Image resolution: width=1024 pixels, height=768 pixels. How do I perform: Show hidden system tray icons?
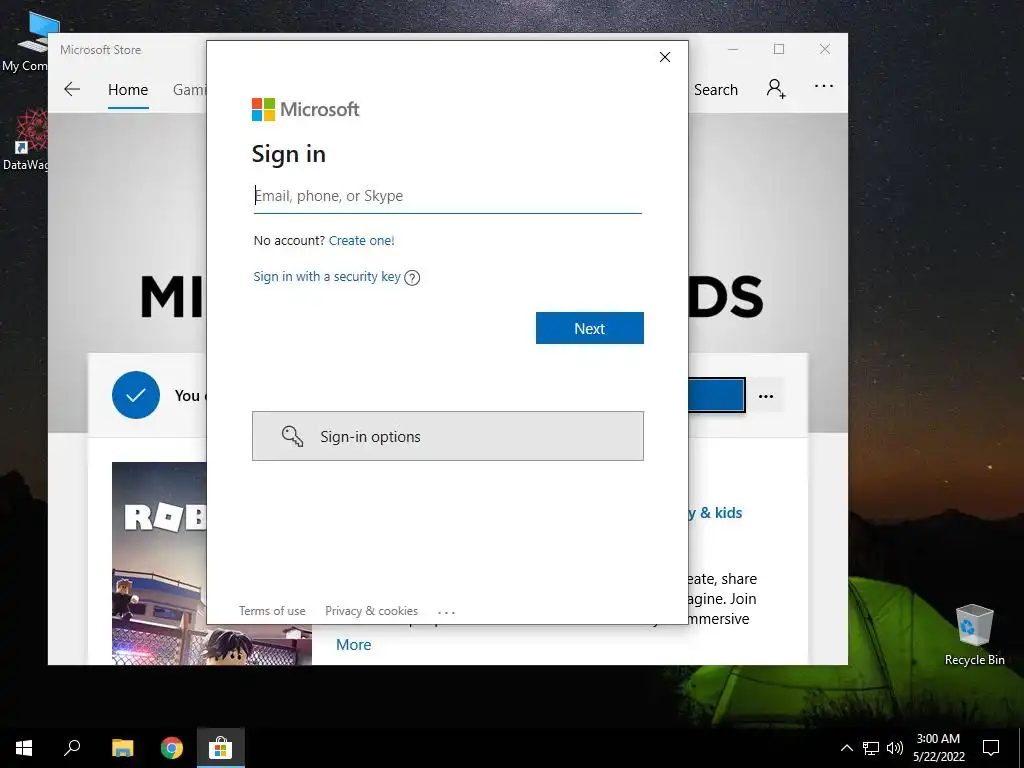tap(846, 748)
